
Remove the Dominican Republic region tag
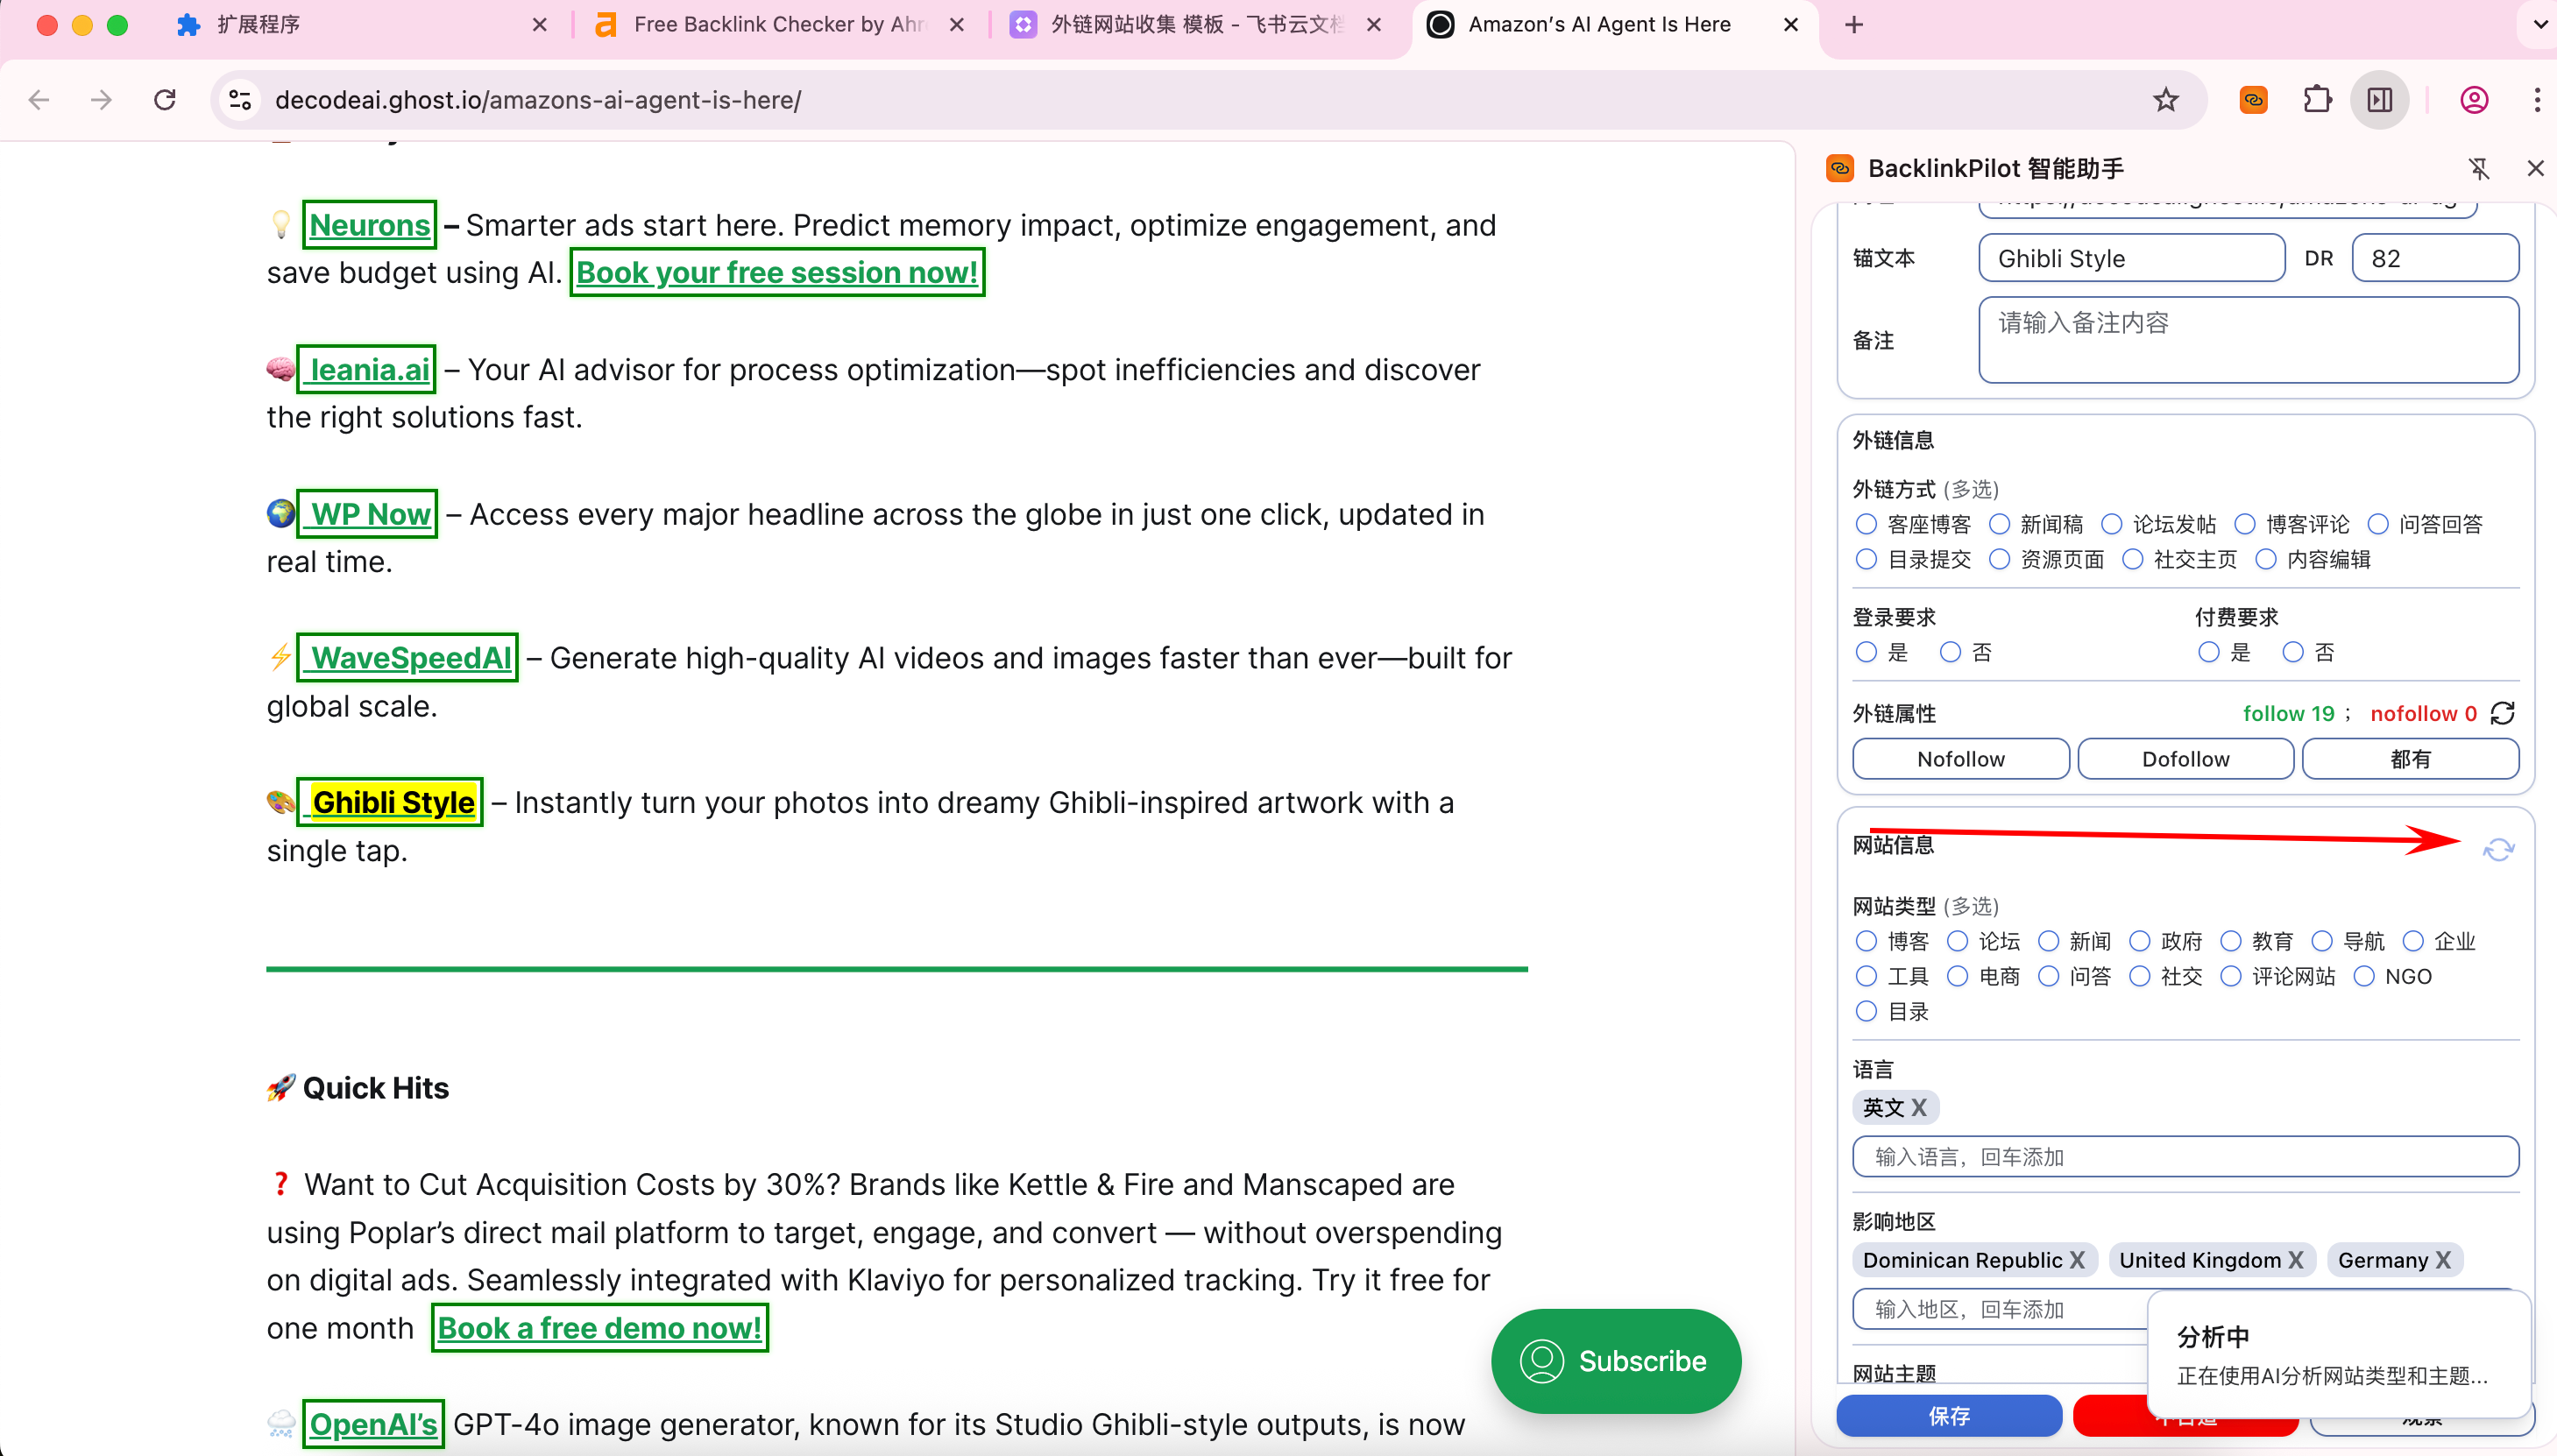click(2077, 1260)
